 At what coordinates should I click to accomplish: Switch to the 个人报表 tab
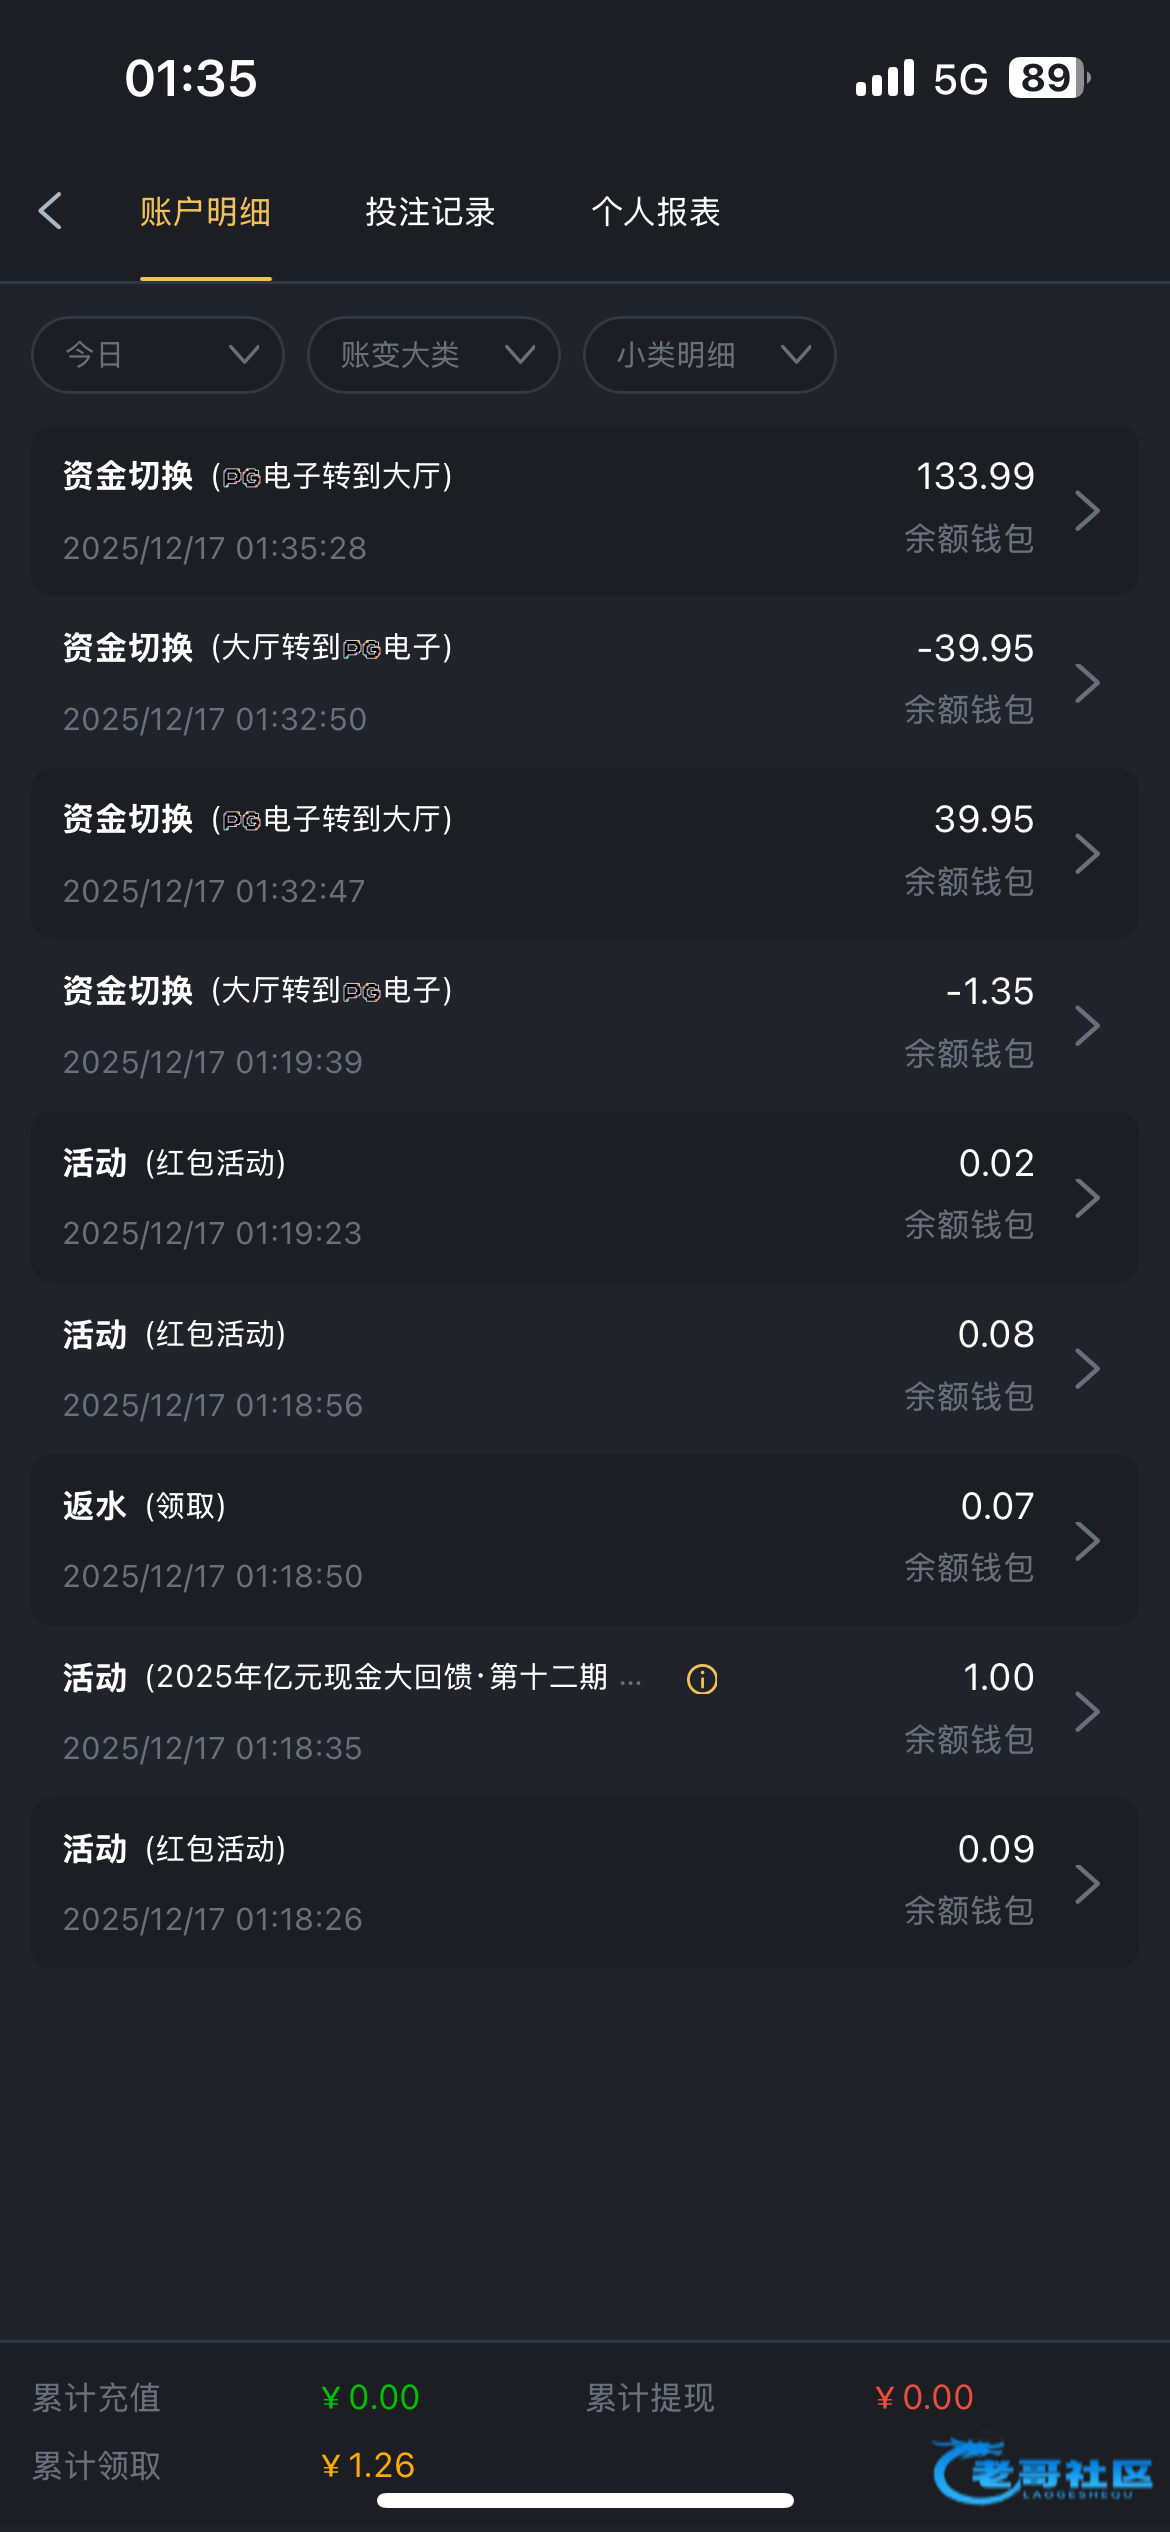coord(656,212)
